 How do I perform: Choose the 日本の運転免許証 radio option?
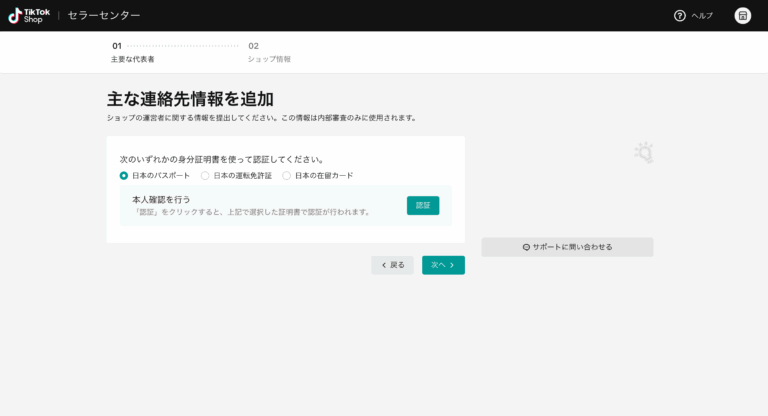[x=205, y=176]
